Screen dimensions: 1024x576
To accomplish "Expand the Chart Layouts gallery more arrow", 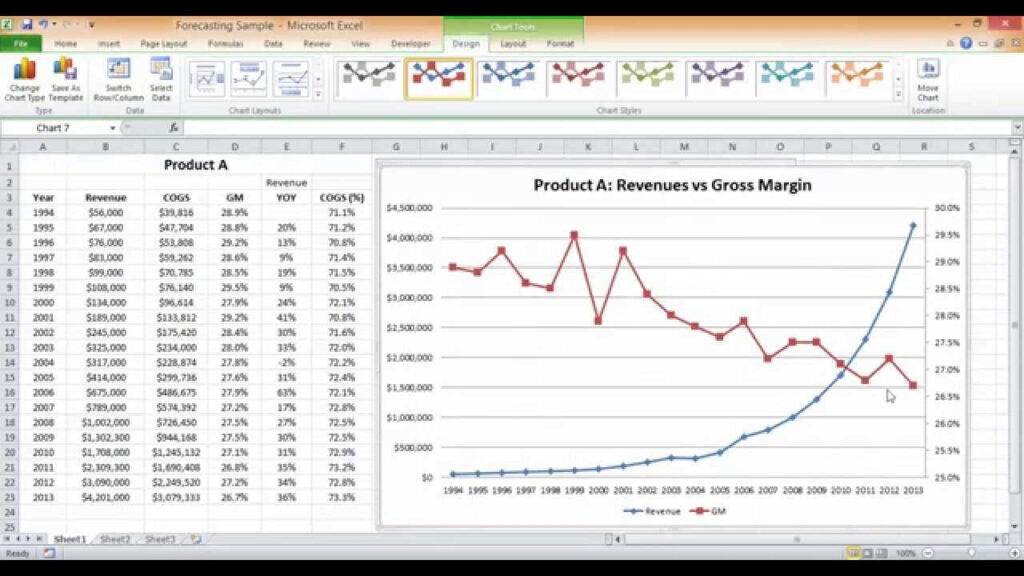I will coord(318,95).
